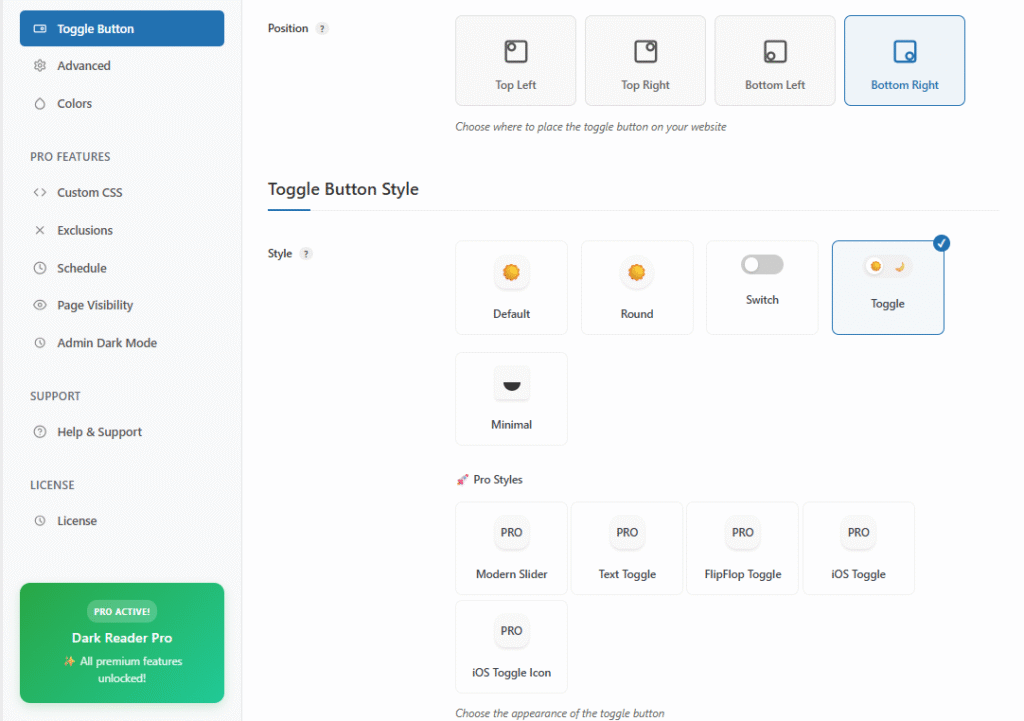This screenshot has height=721, width=1024.
Task: Select the Modern Slider pro style
Action: (511, 549)
